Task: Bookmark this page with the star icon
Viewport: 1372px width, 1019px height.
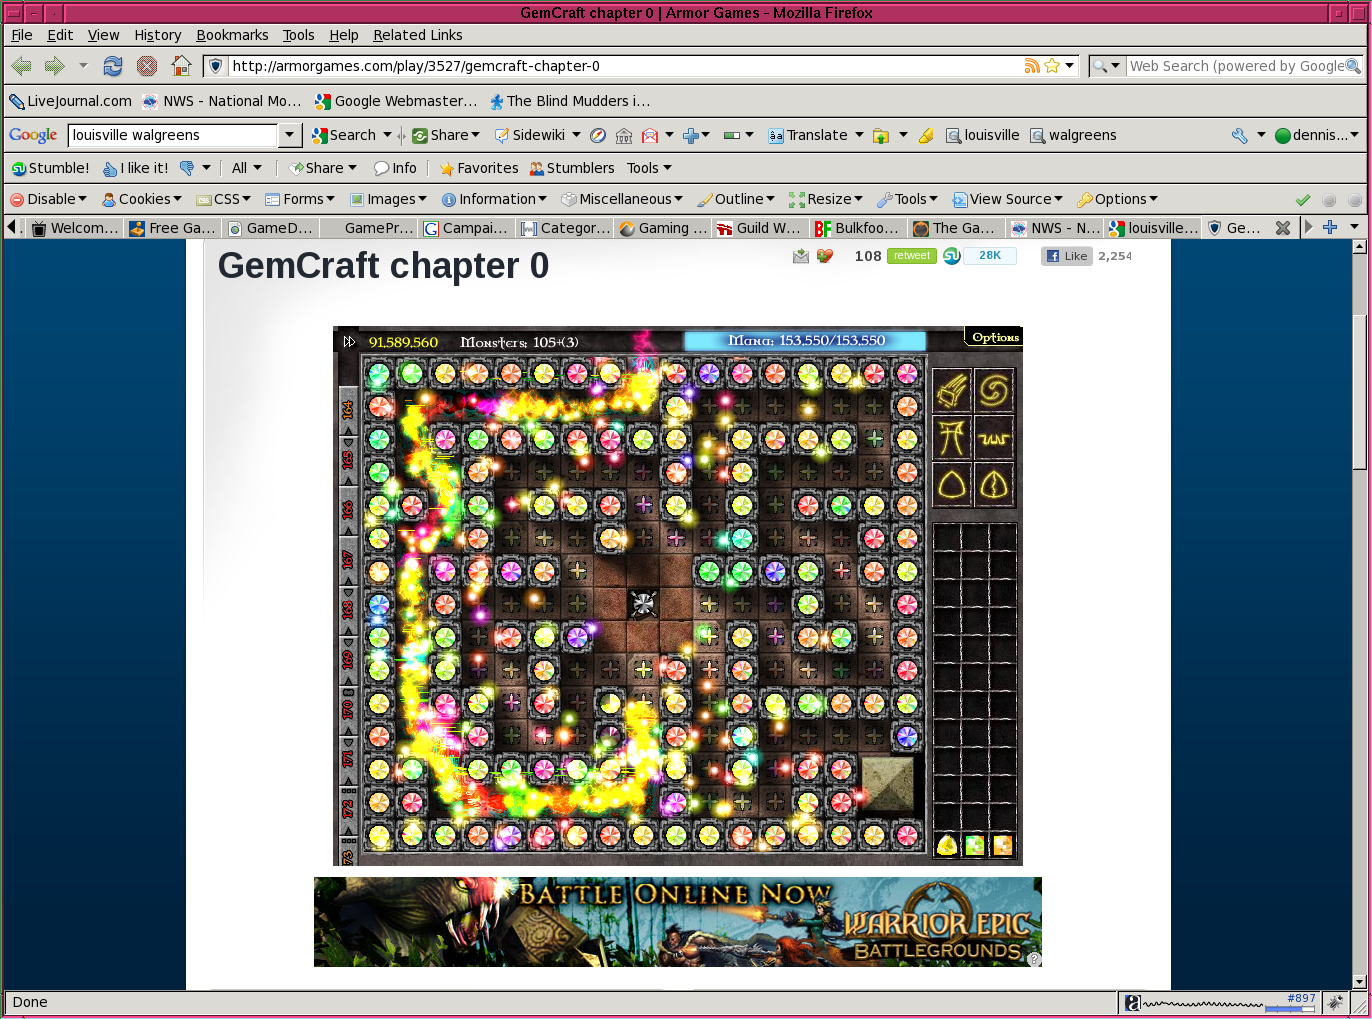Action: (x=1052, y=66)
